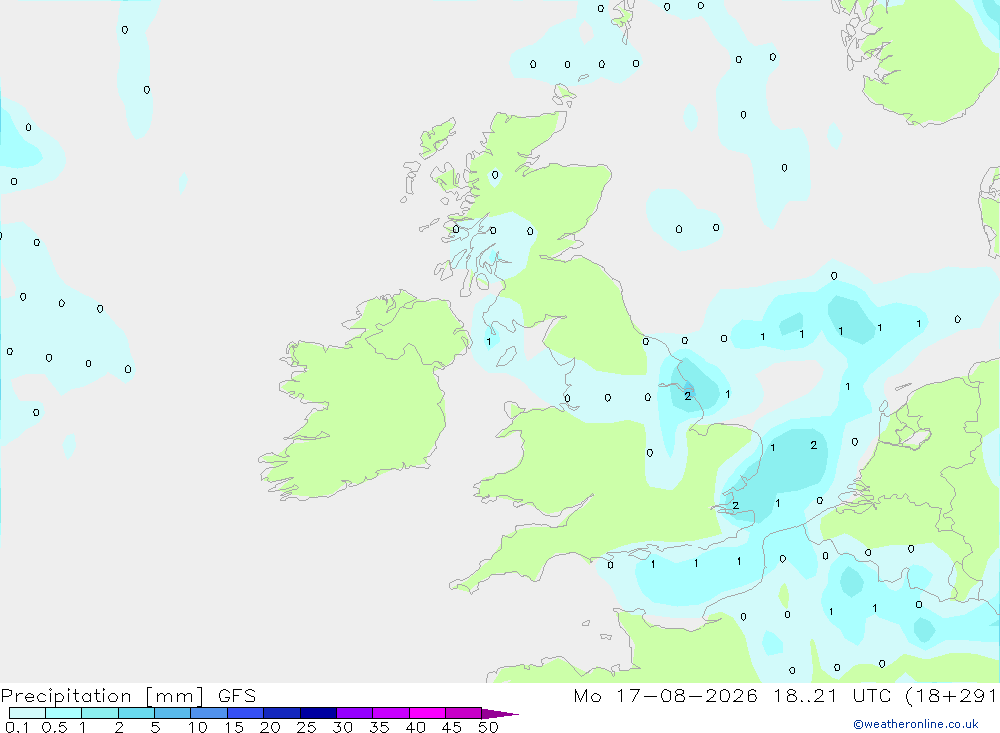The height and width of the screenshot is (733, 1000).
Task: Click the legend label "0.5"
Action: click(54, 727)
